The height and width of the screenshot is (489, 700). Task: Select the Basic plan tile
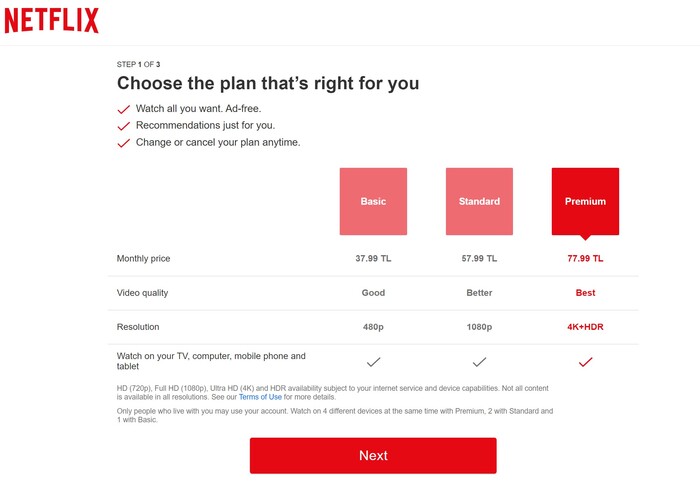click(373, 201)
